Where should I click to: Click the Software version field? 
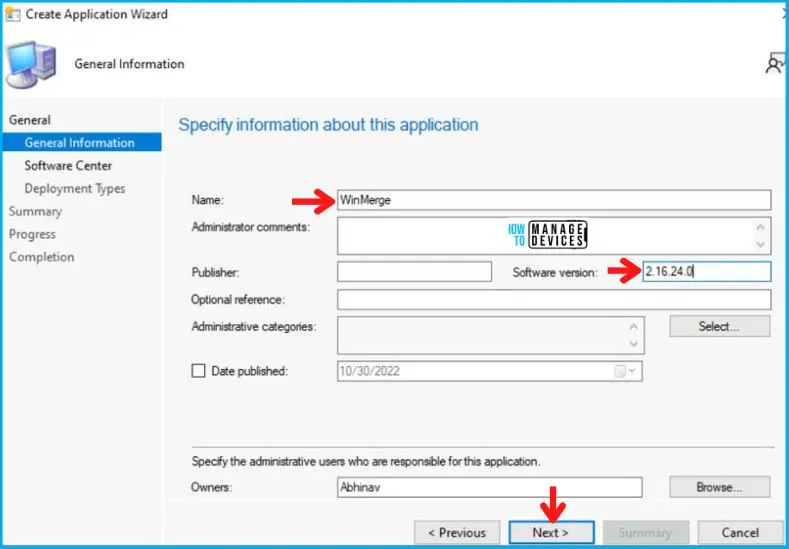(x=706, y=272)
